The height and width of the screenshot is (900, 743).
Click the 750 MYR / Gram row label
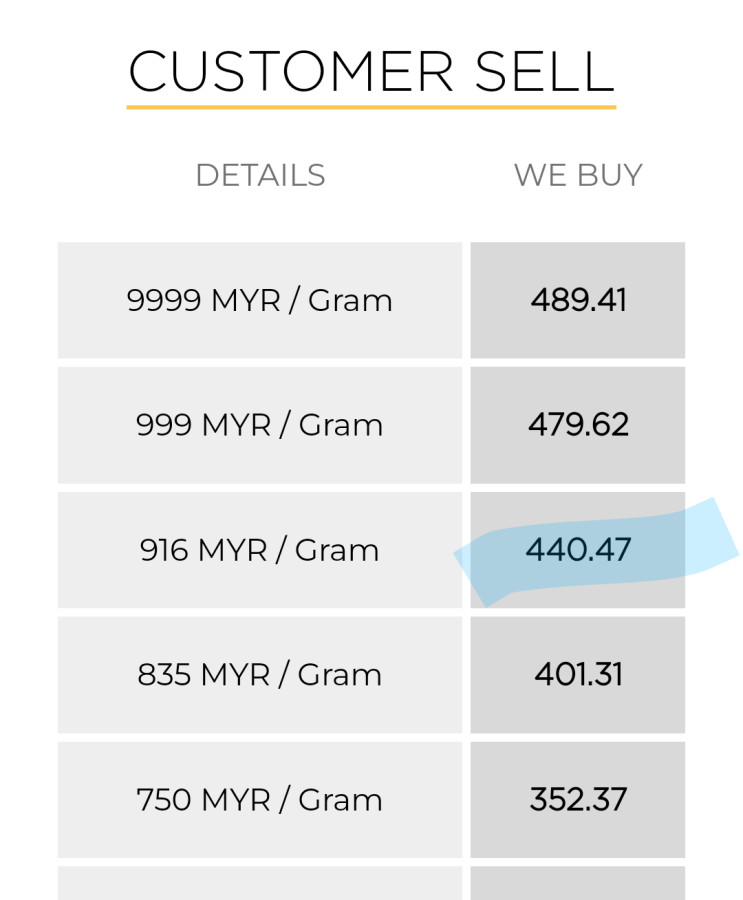click(260, 800)
